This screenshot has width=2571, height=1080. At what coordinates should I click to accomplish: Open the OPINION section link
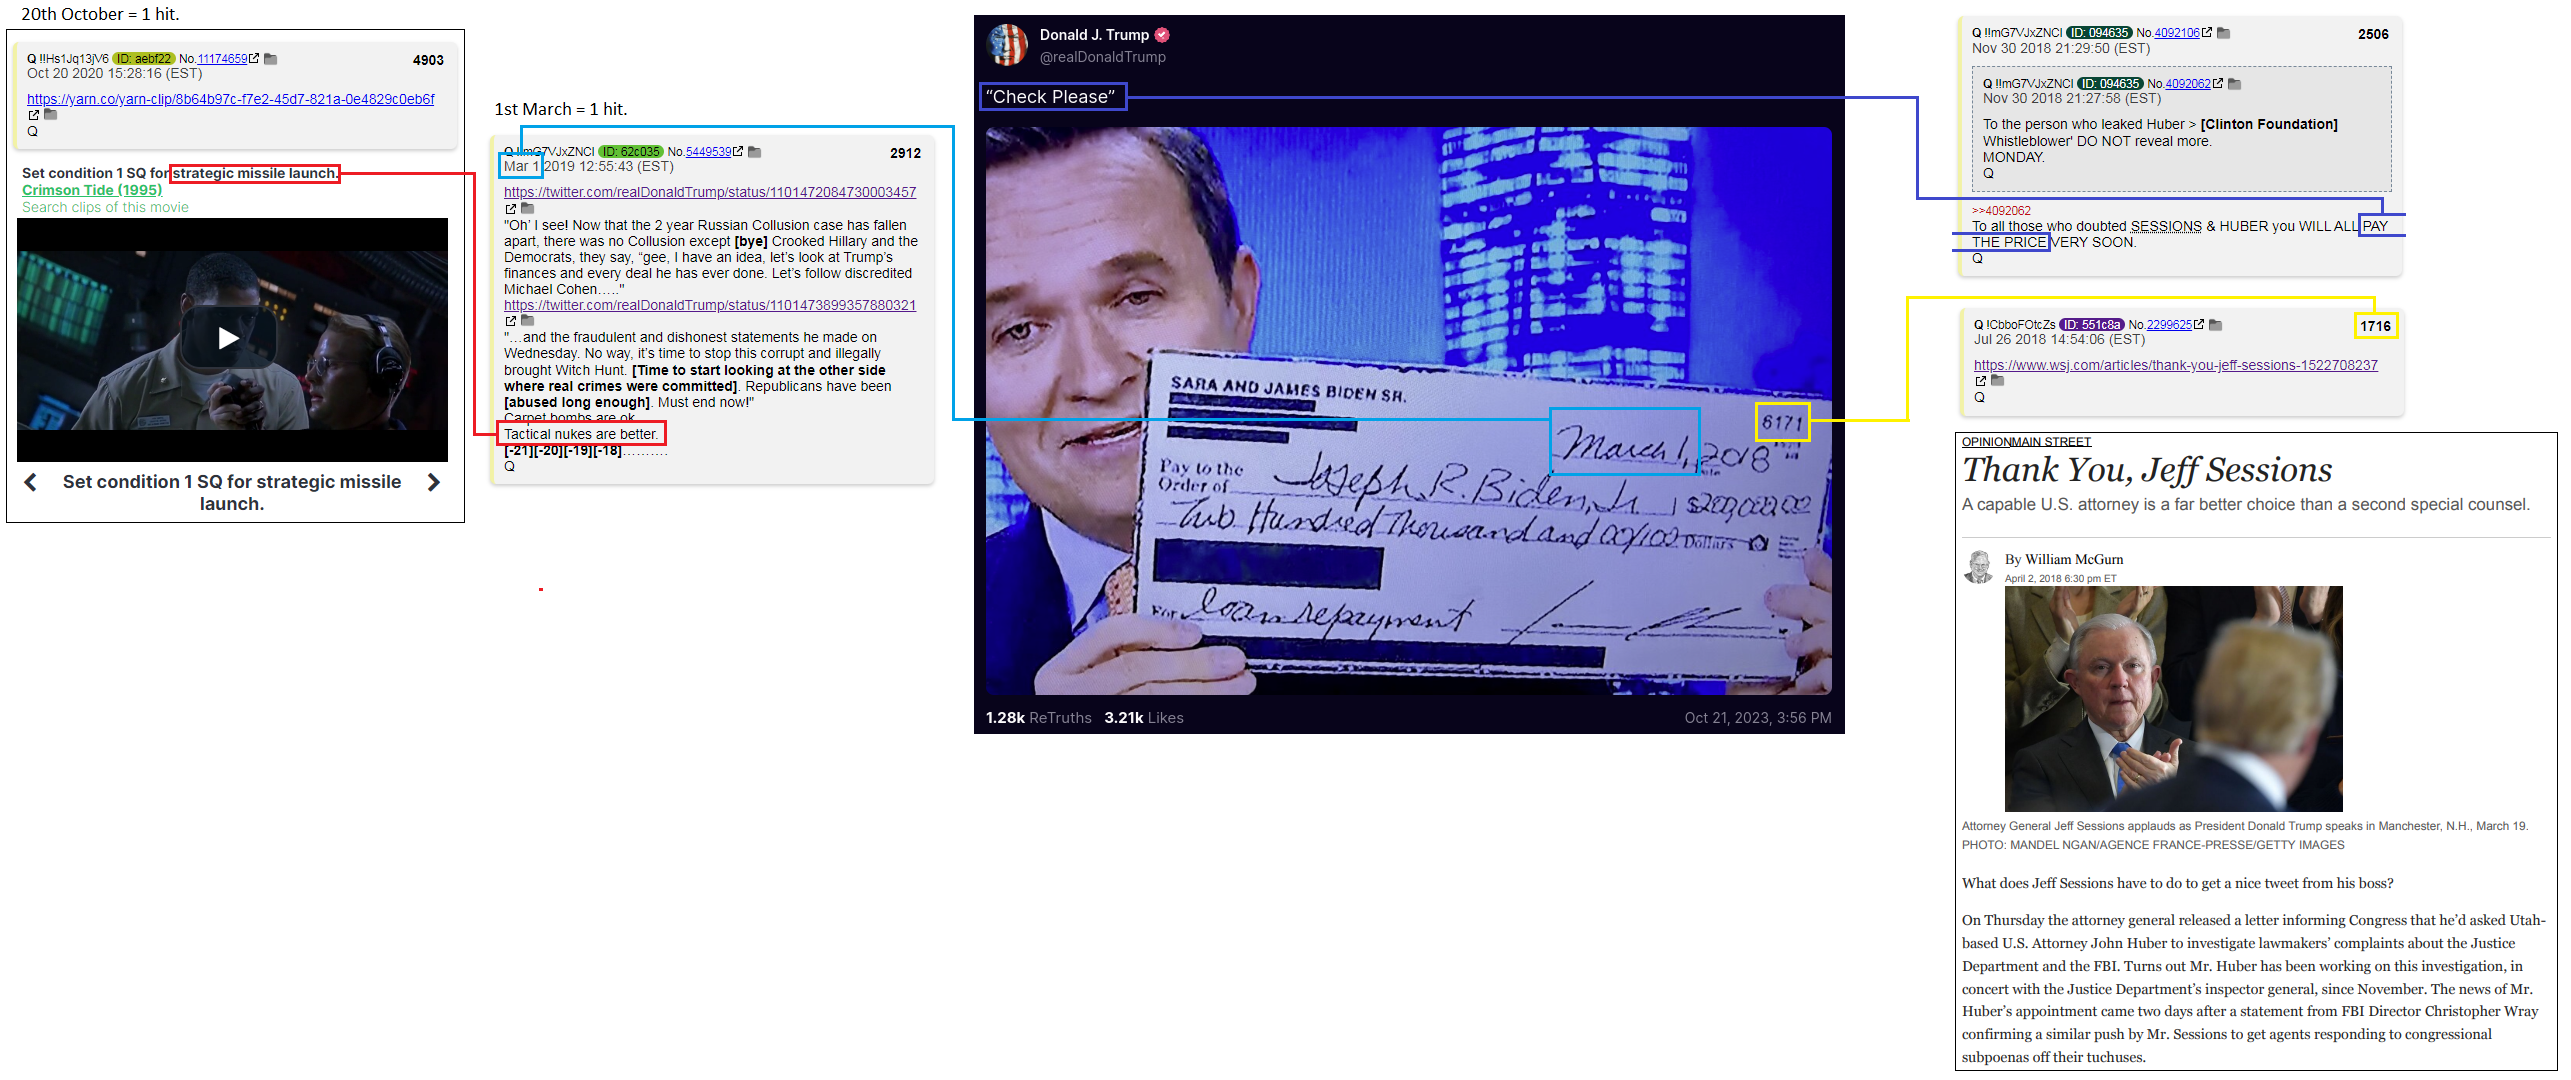1987,442
